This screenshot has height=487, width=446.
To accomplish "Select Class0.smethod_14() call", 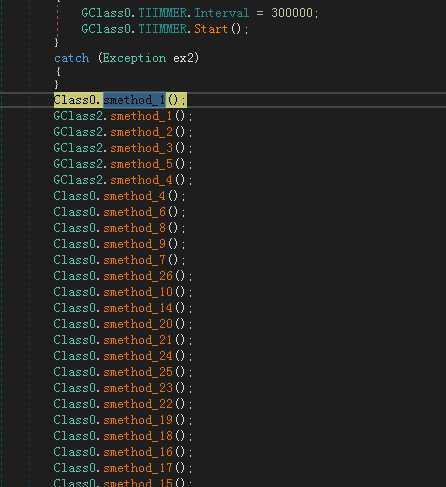I will 123,308.
